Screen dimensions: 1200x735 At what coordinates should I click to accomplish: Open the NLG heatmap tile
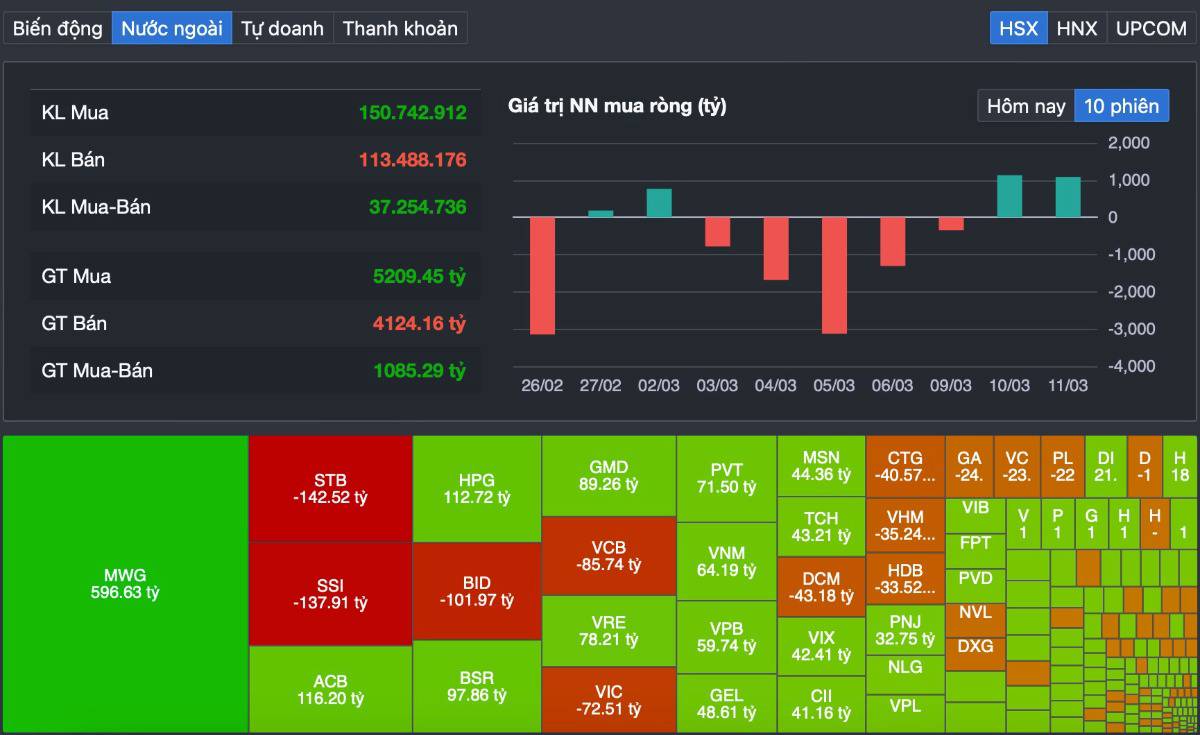tap(905, 675)
